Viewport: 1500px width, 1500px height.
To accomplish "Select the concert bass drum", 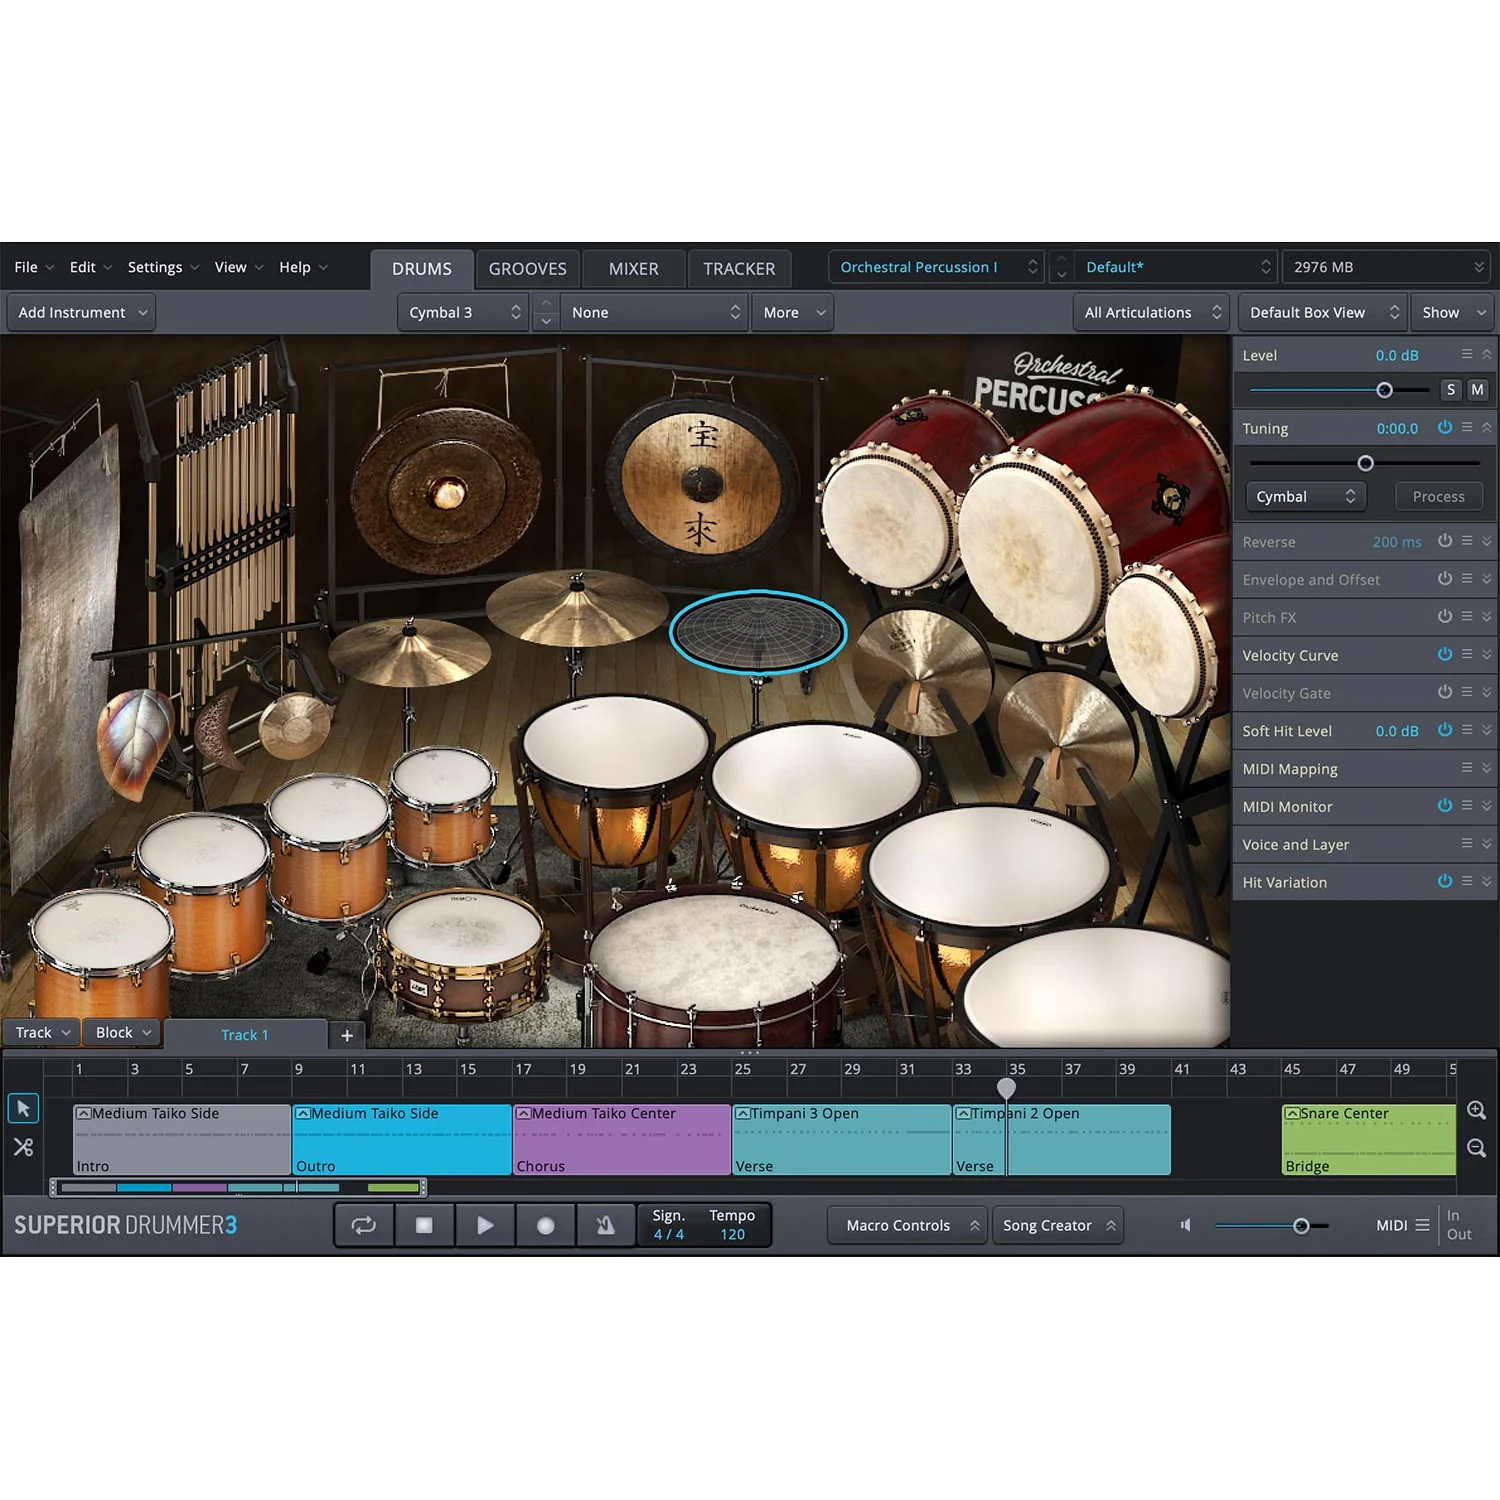I will pos(714,965).
